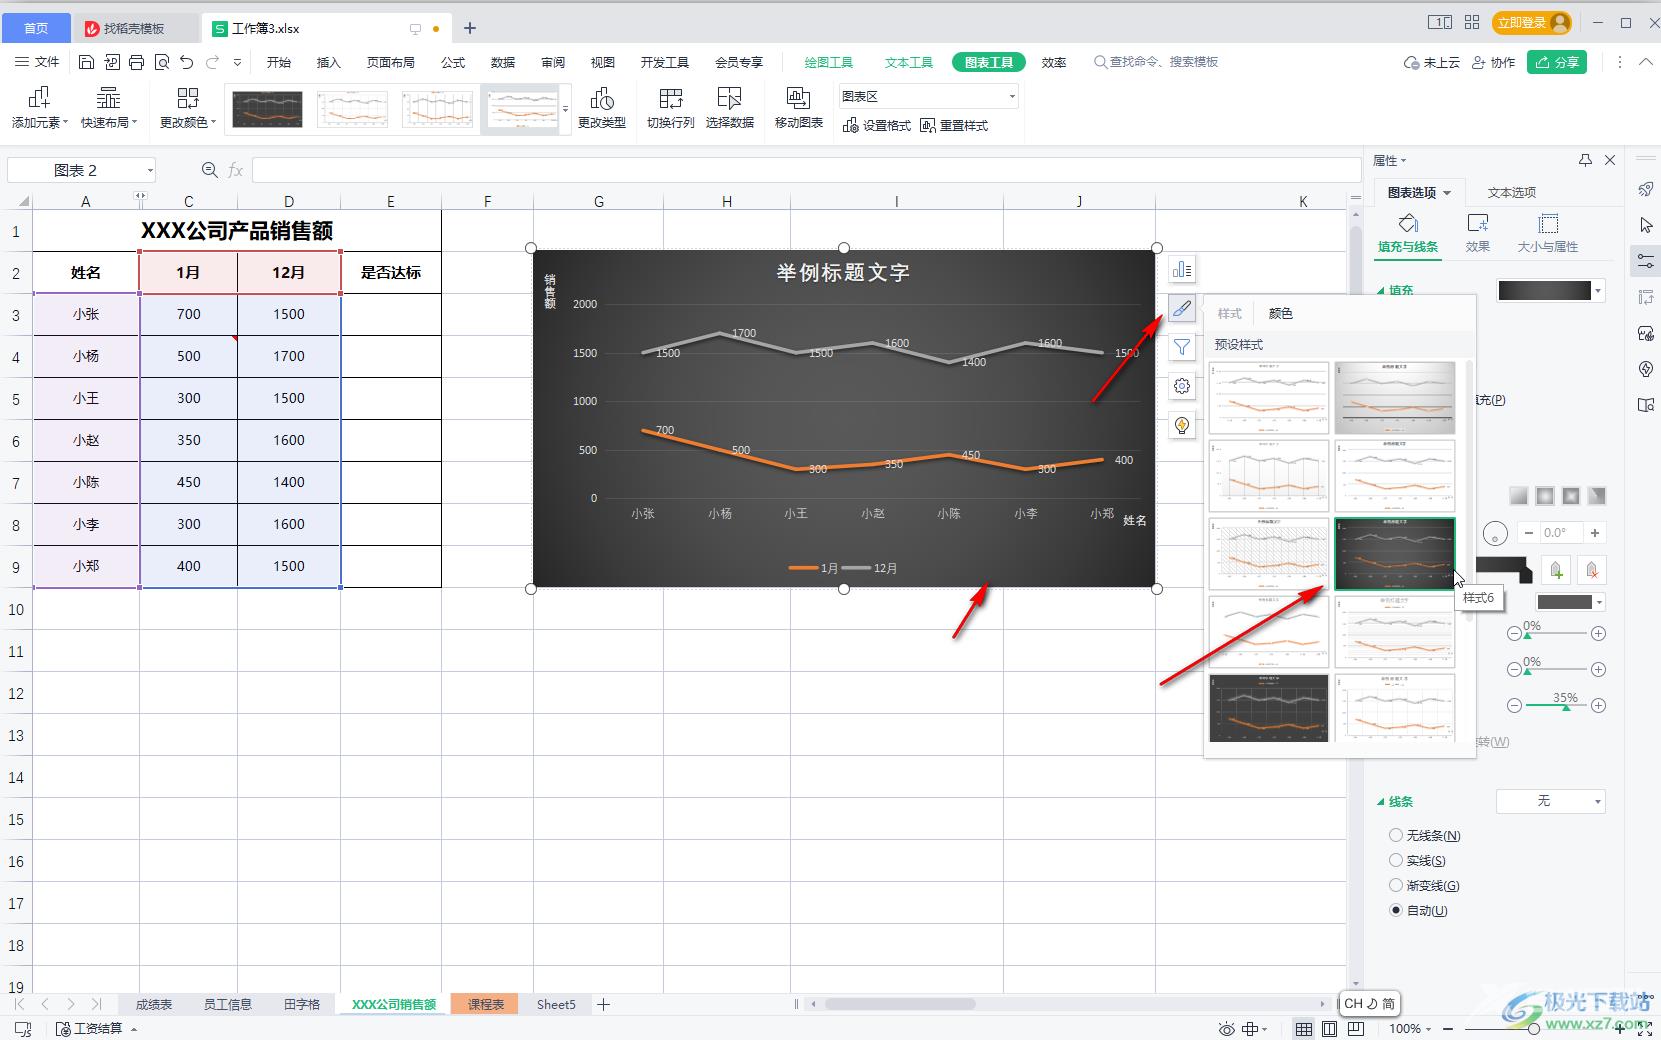The height and width of the screenshot is (1040, 1661).
Task: Click the Login (立即登录) button
Action: coord(1531,22)
